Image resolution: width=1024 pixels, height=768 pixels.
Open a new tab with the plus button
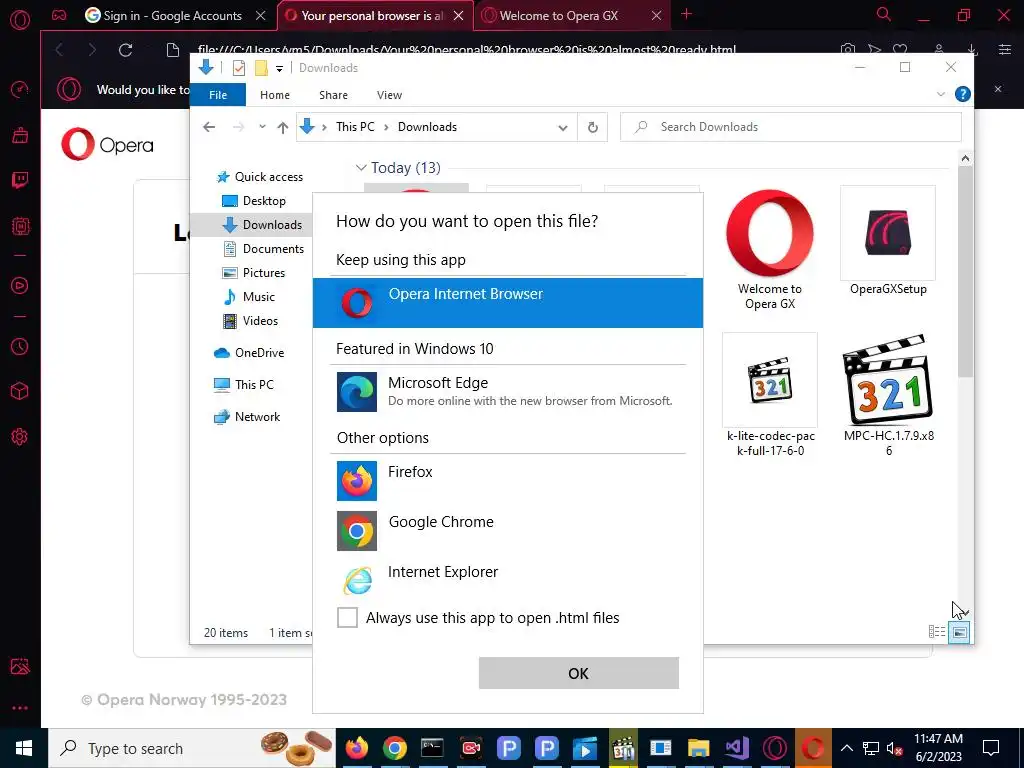(x=686, y=14)
